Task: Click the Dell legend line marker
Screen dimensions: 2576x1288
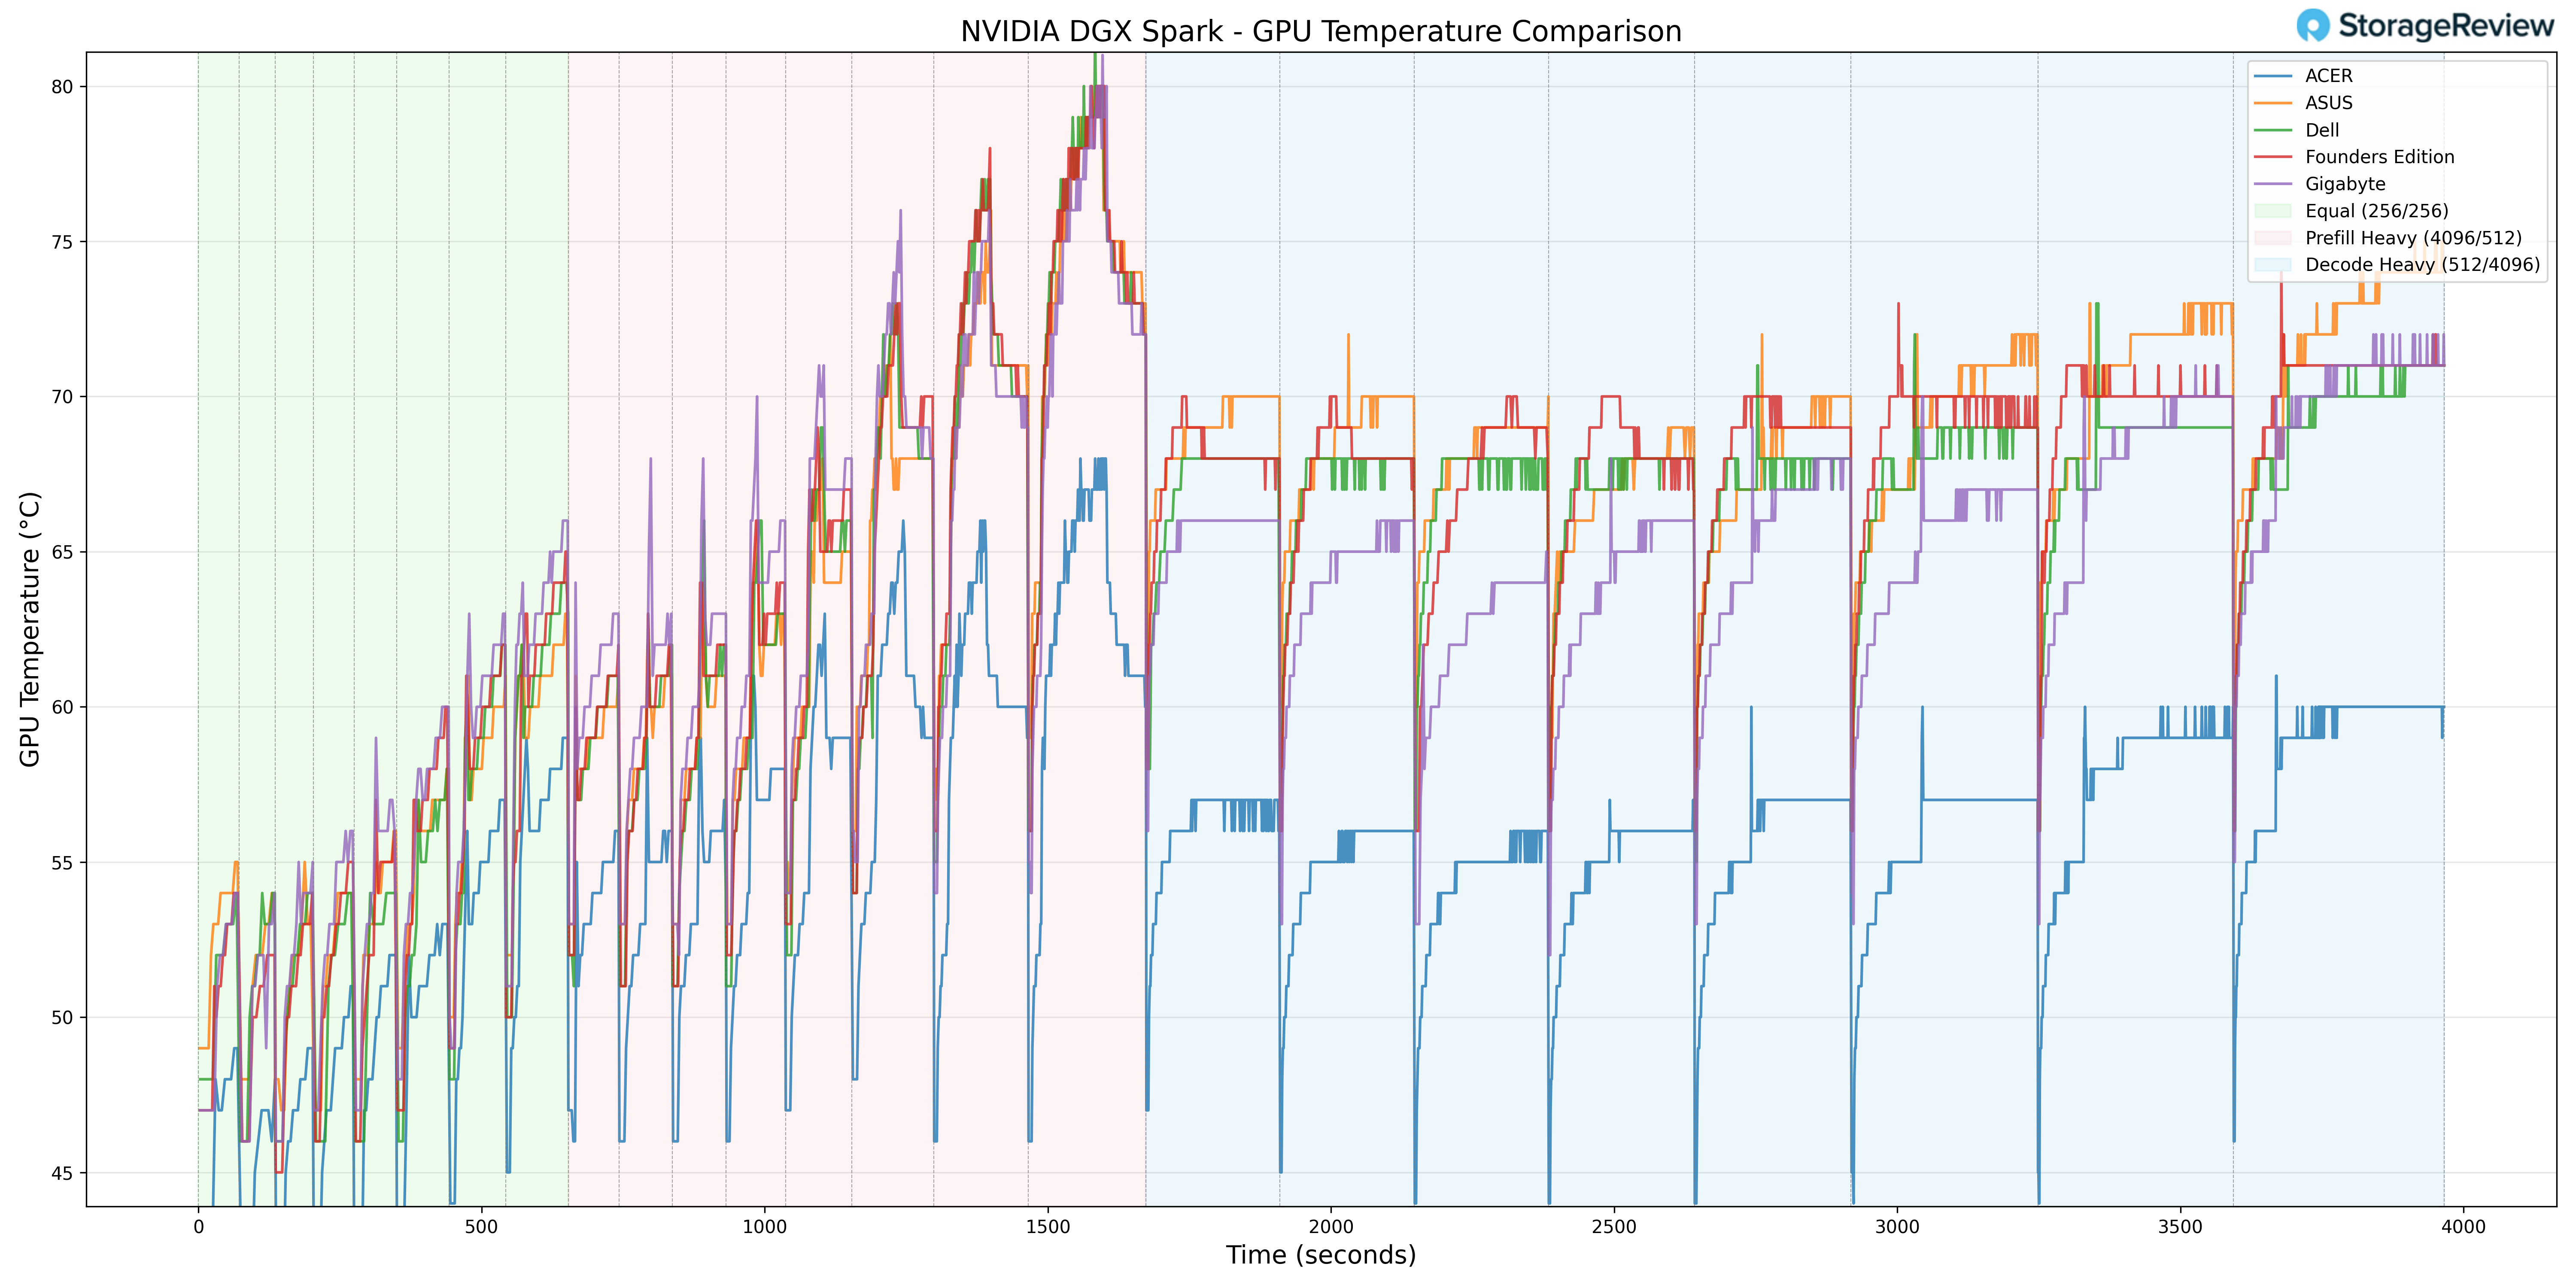Action: 2273,130
